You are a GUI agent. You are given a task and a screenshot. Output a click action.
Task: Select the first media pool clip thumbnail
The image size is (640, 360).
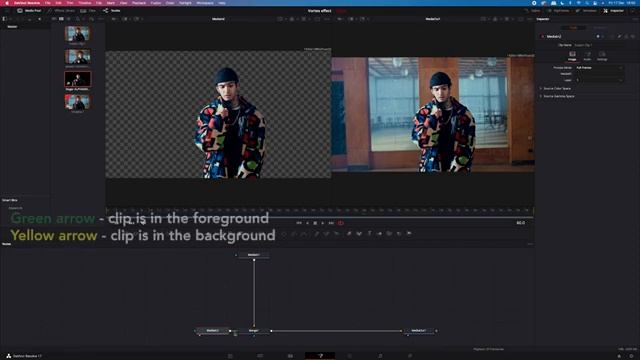77,33
